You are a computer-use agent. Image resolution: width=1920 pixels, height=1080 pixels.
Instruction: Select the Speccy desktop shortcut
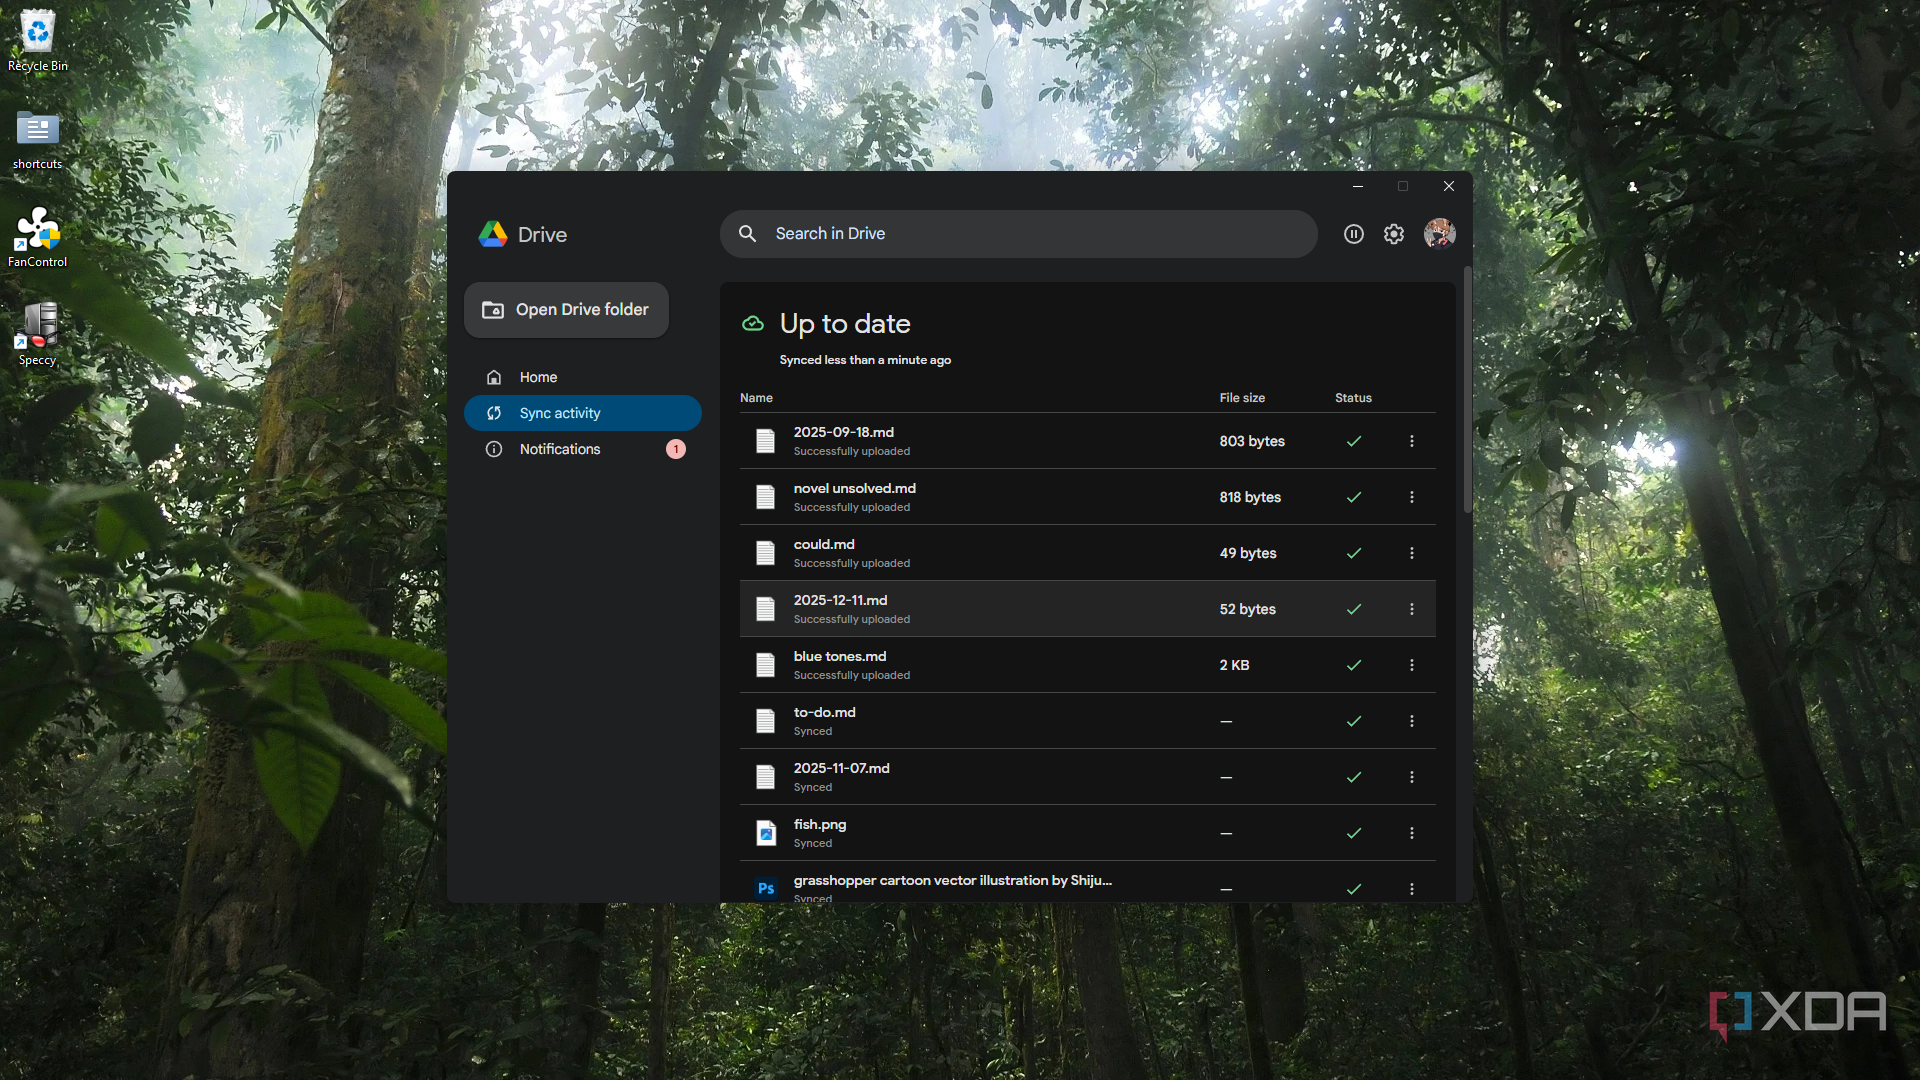pos(38,335)
